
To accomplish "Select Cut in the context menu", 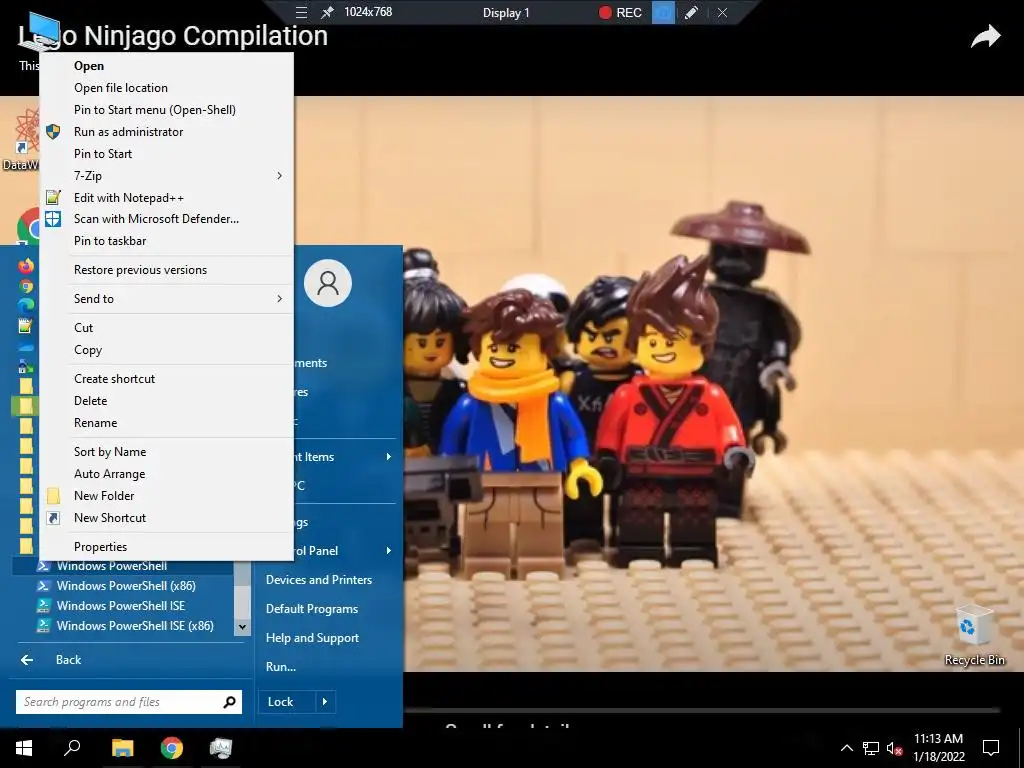I will point(167,327).
